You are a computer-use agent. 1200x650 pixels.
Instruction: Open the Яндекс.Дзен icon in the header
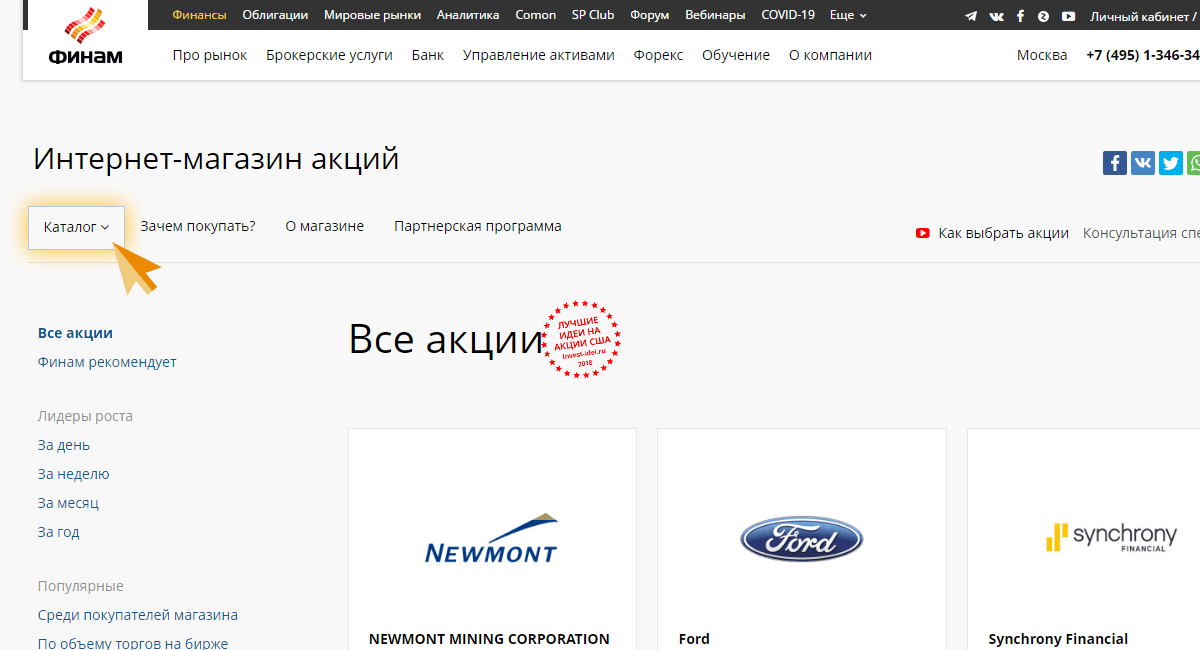(x=1043, y=15)
